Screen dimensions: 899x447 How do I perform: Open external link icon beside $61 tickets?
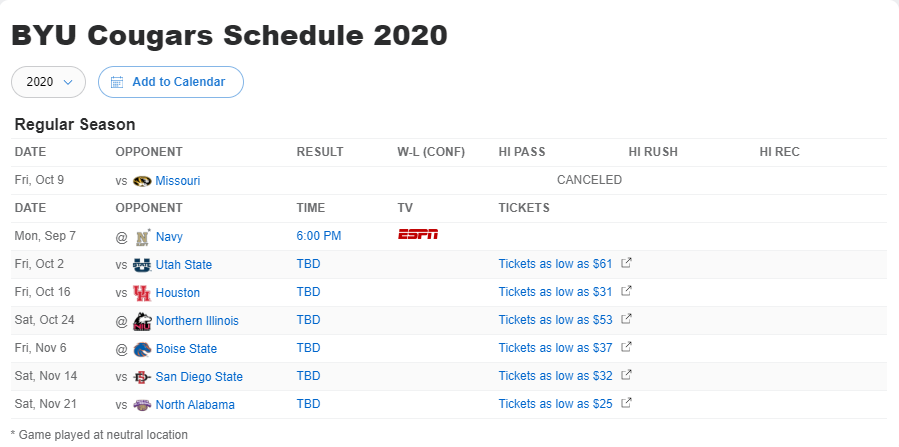coord(627,263)
